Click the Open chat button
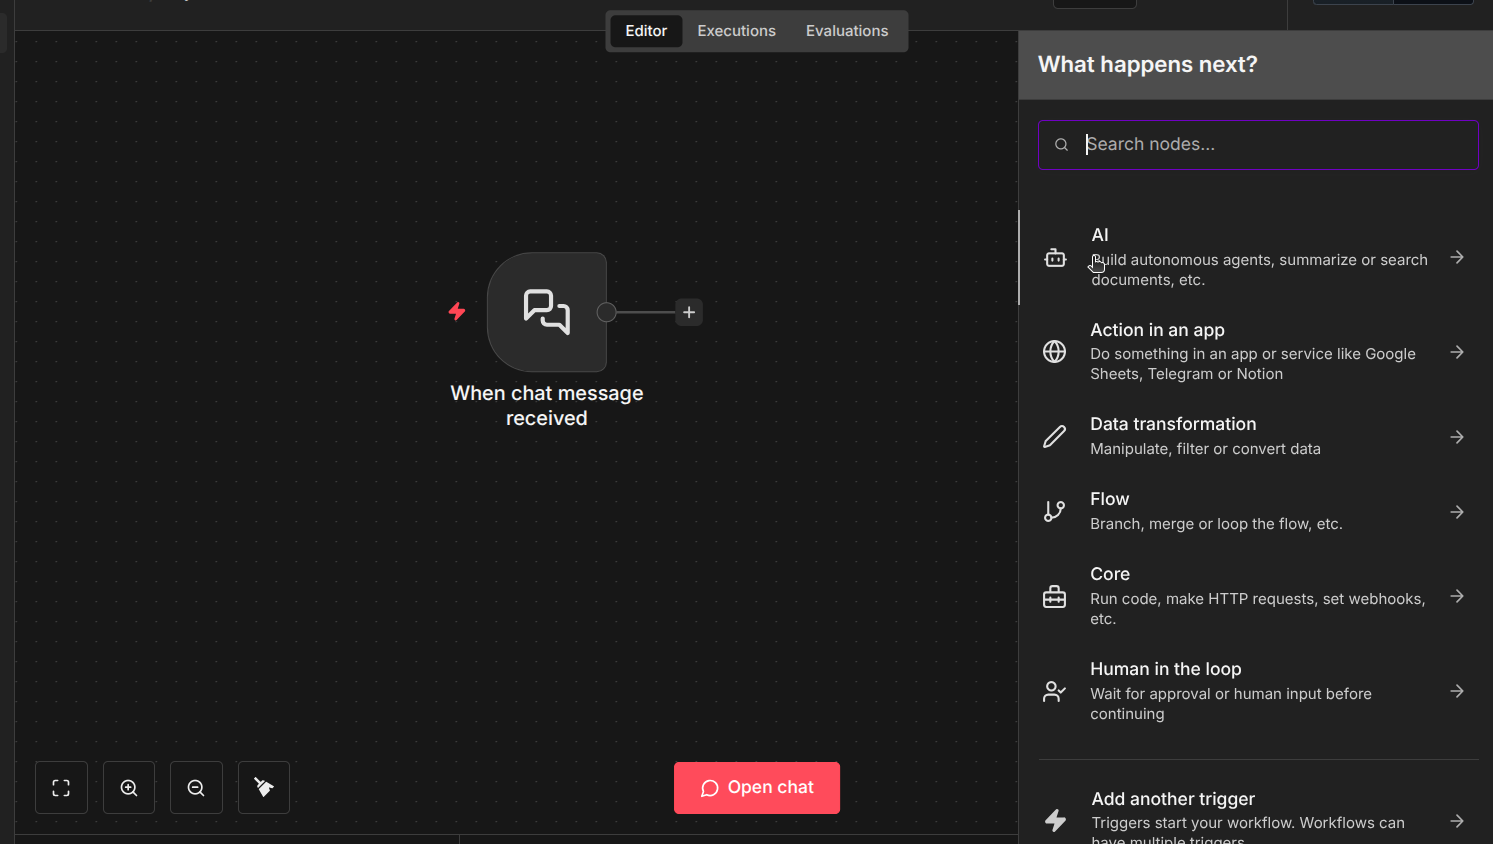This screenshot has width=1493, height=844. pos(756,787)
